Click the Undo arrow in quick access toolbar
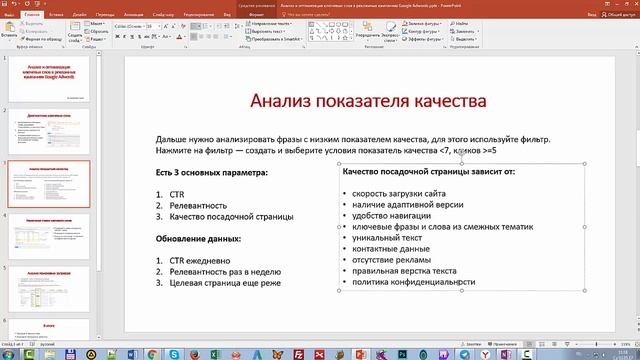Image resolution: width=640 pixels, height=360 pixels. point(14,4)
